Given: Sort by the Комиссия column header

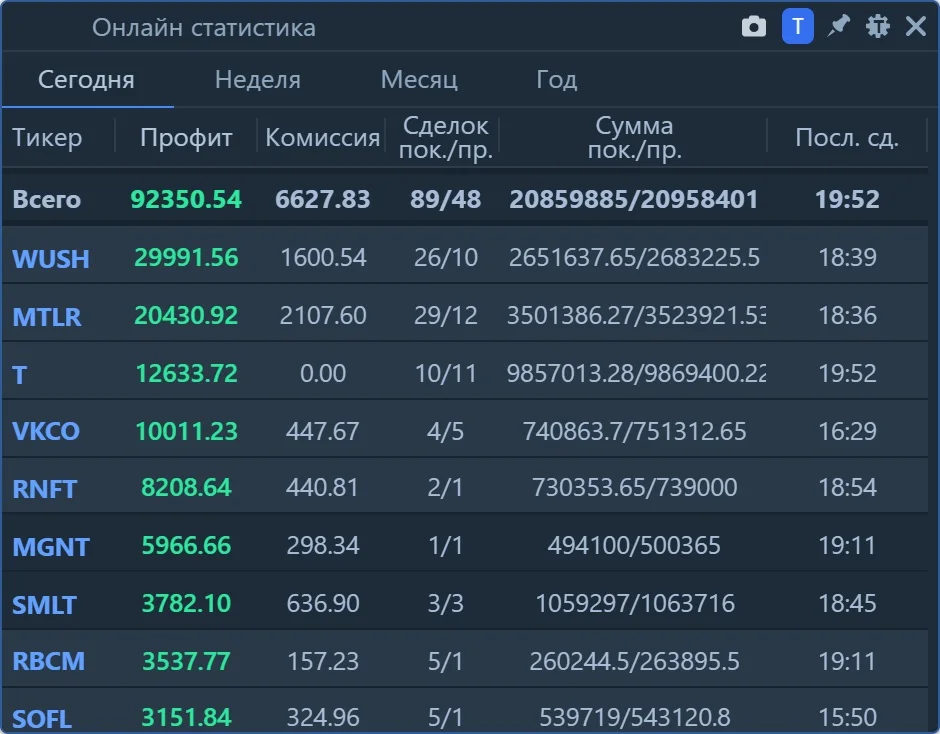Looking at the screenshot, I should (x=323, y=137).
